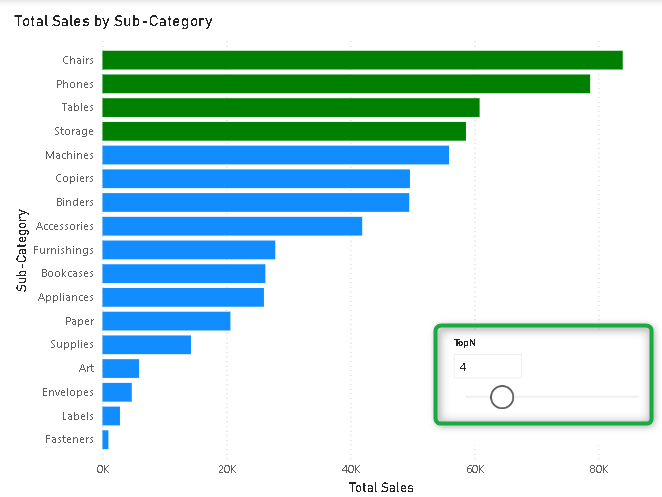The height and width of the screenshot is (497, 662).
Task: Select the Bookcases bar
Action: [184, 273]
